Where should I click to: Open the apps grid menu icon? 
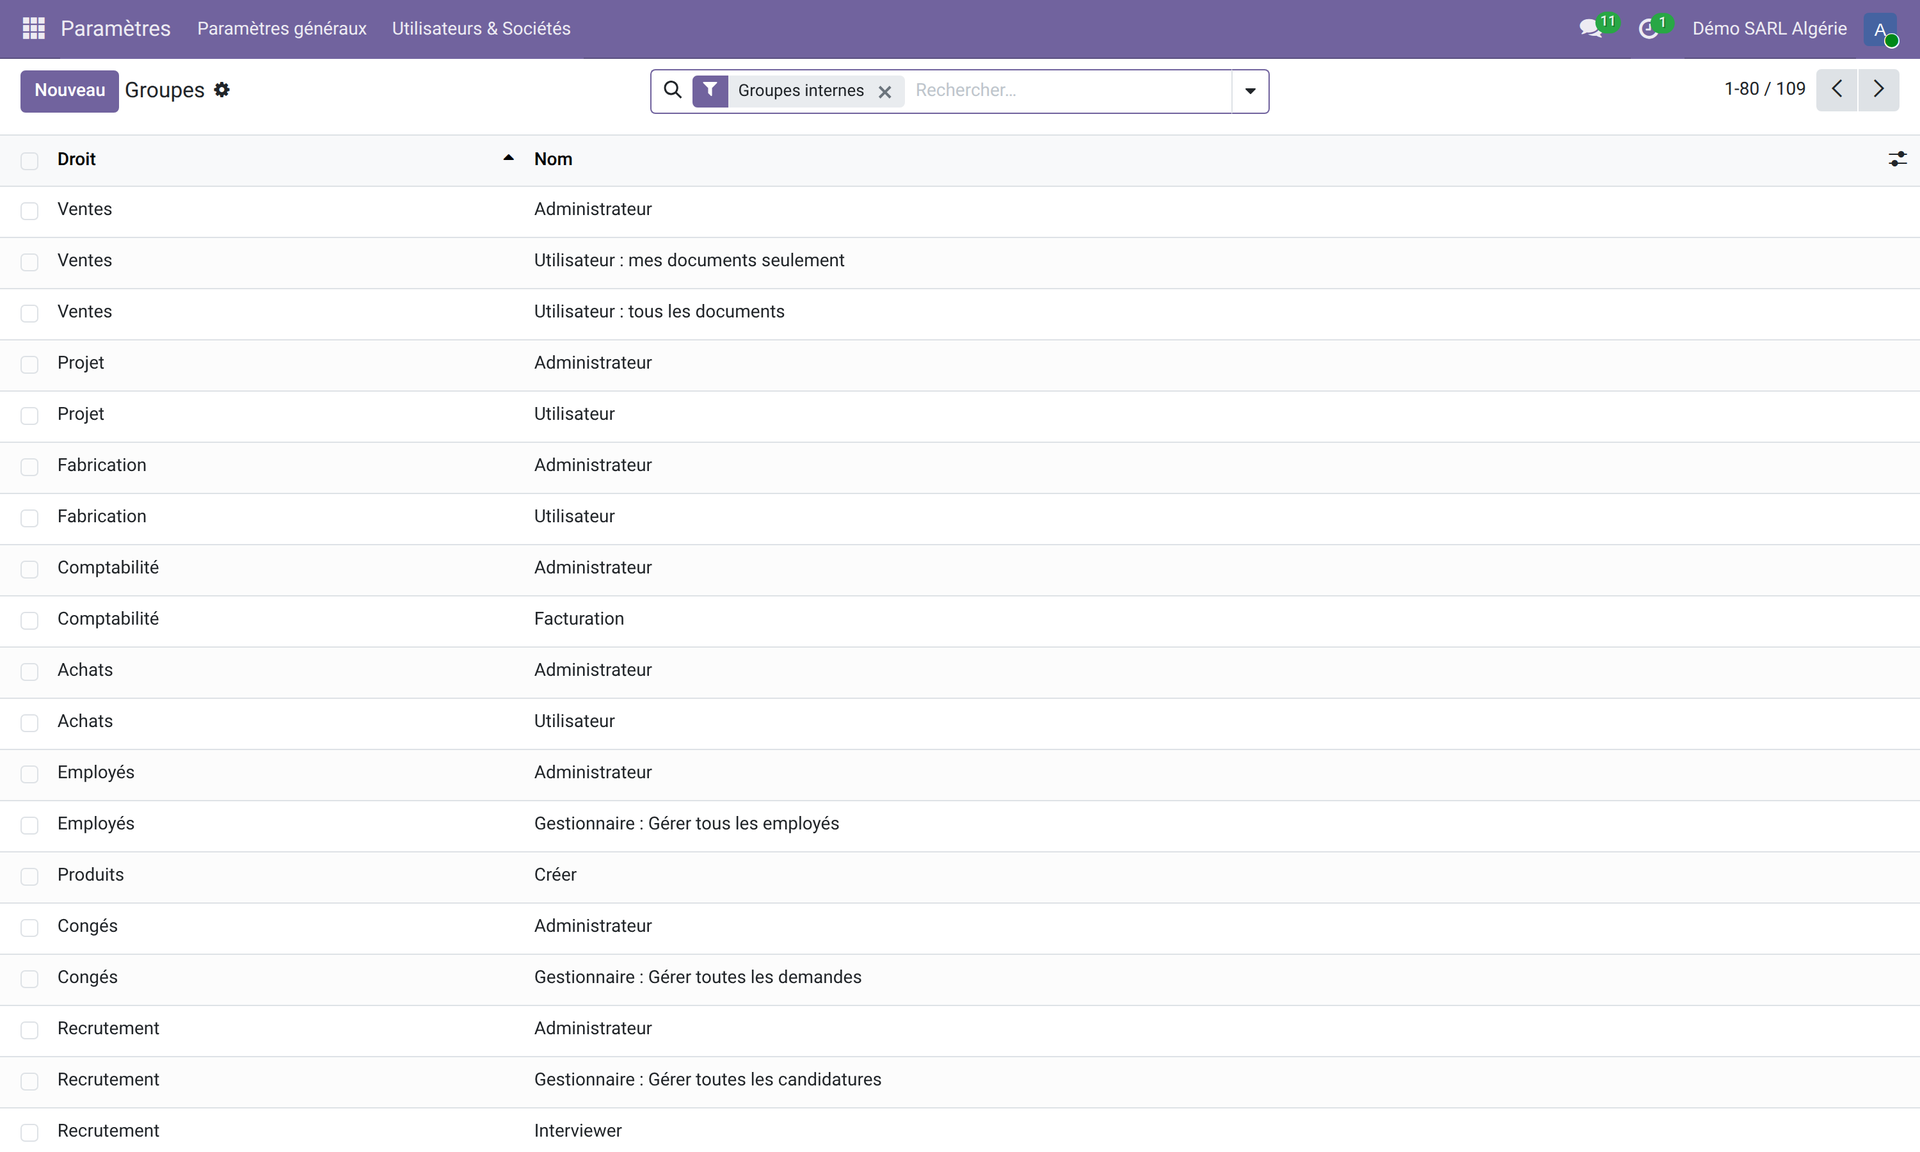click(x=33, y=28)
